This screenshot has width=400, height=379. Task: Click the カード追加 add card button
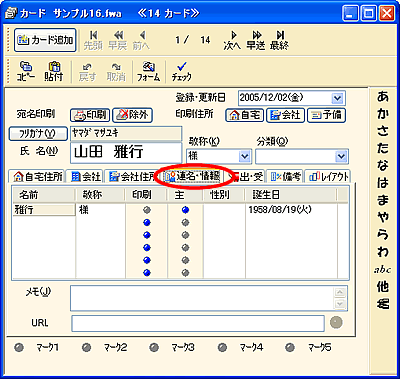45,40
